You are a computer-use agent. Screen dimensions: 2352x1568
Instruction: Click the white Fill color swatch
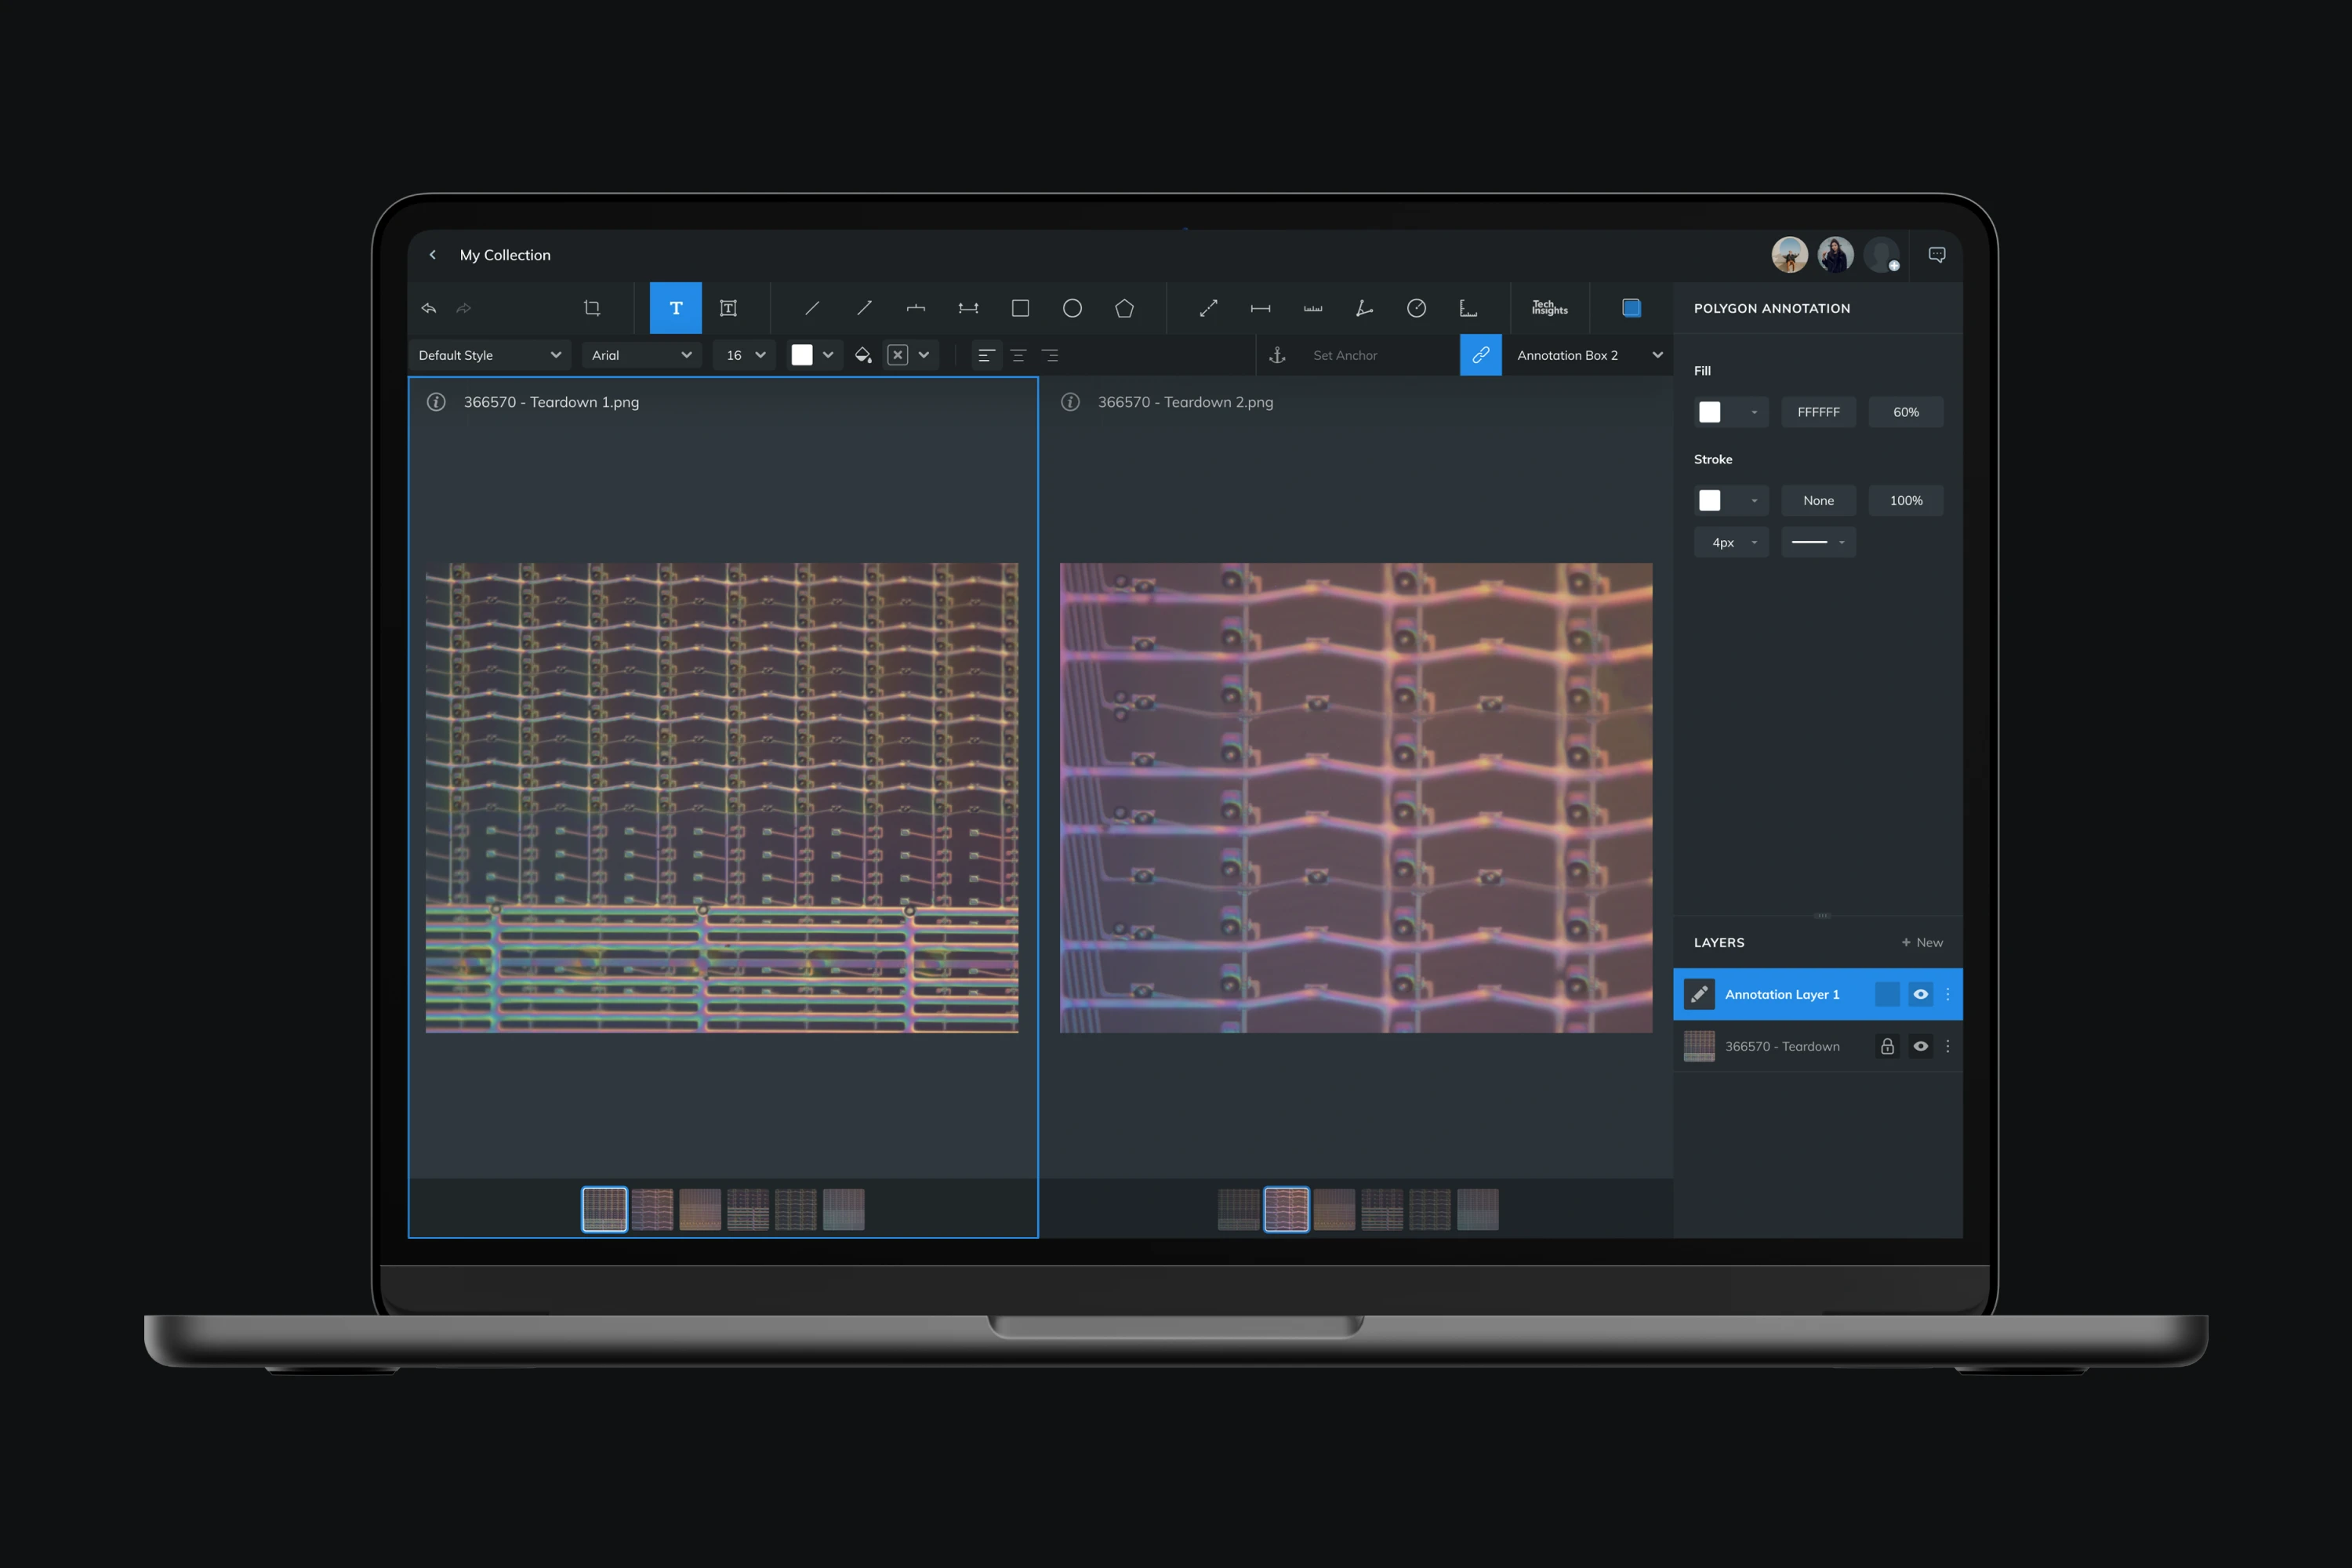tap(1710, 412)
